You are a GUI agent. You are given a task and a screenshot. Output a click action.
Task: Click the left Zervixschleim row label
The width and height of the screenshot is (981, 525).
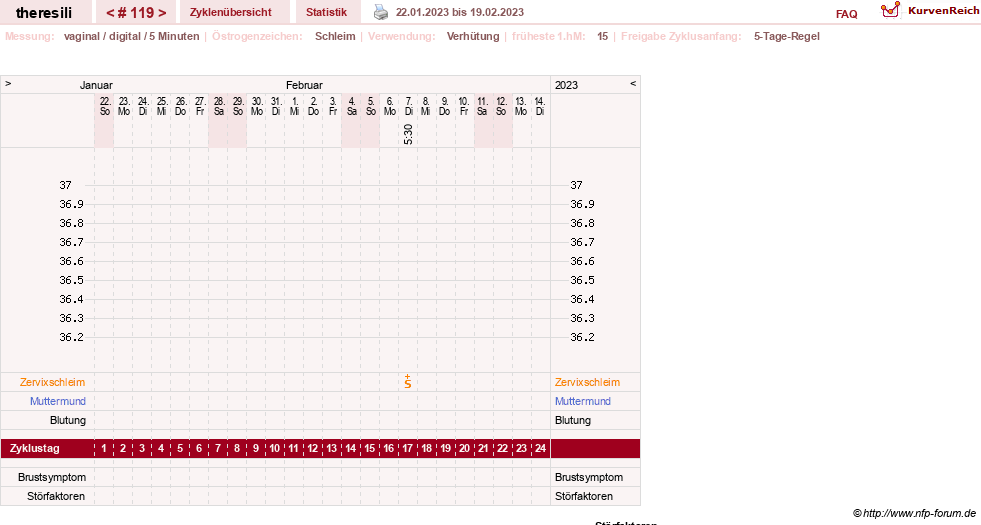[x=53, y=382]
